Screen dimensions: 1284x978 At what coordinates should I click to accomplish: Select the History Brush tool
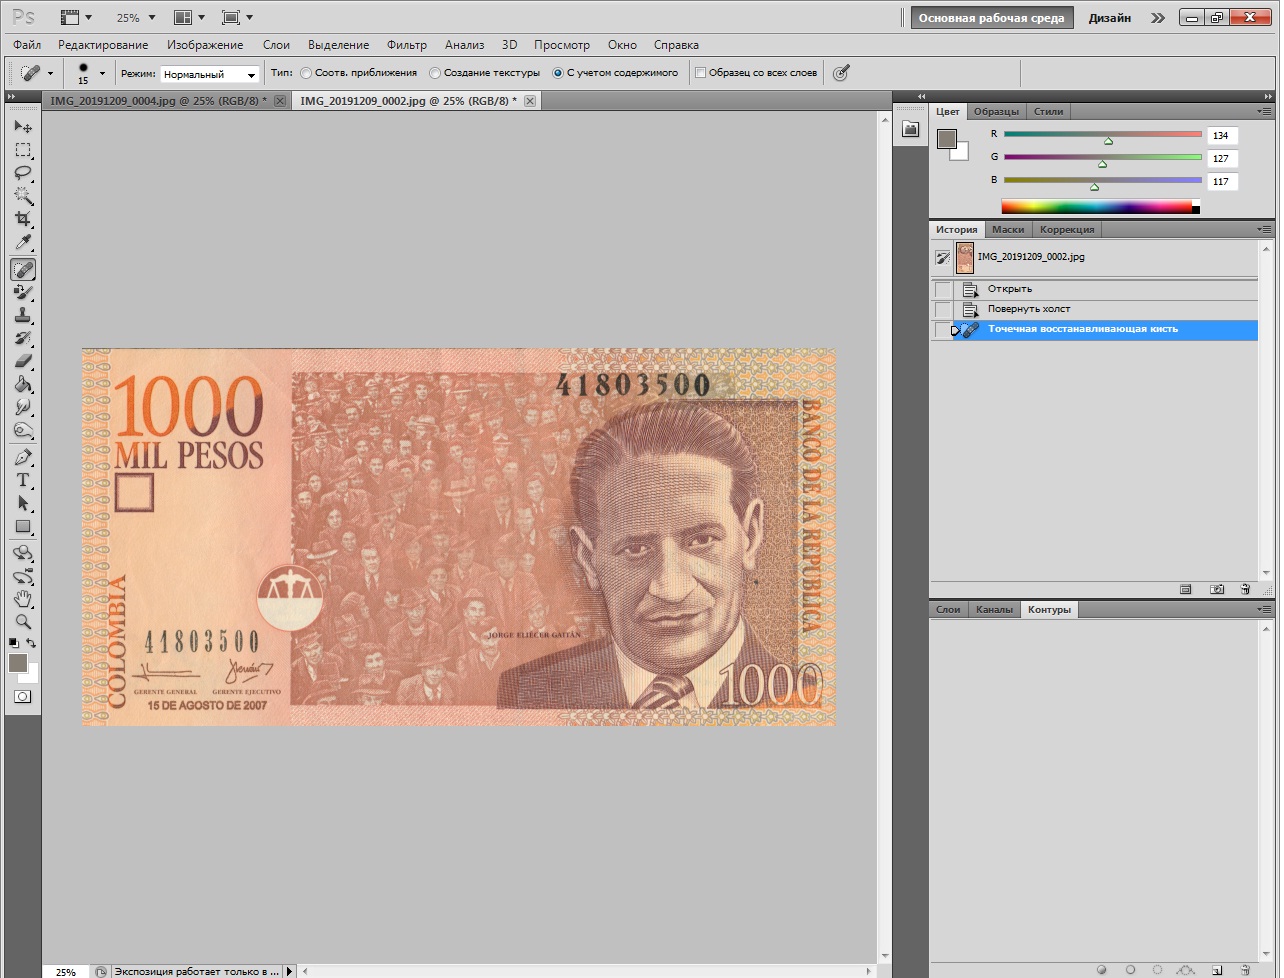pos(23,338)
